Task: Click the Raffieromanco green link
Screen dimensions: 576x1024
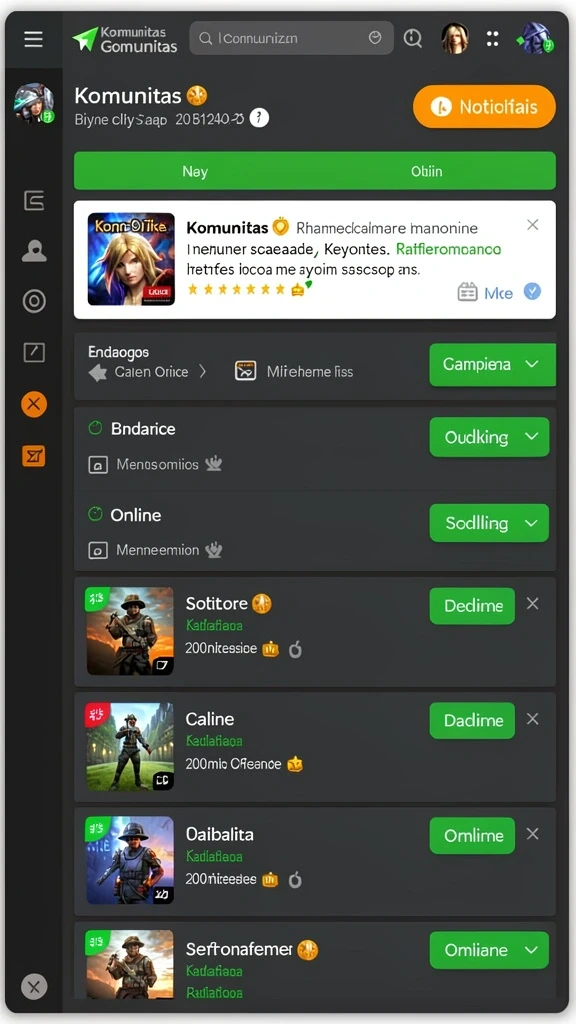Action: pos(448,249)
